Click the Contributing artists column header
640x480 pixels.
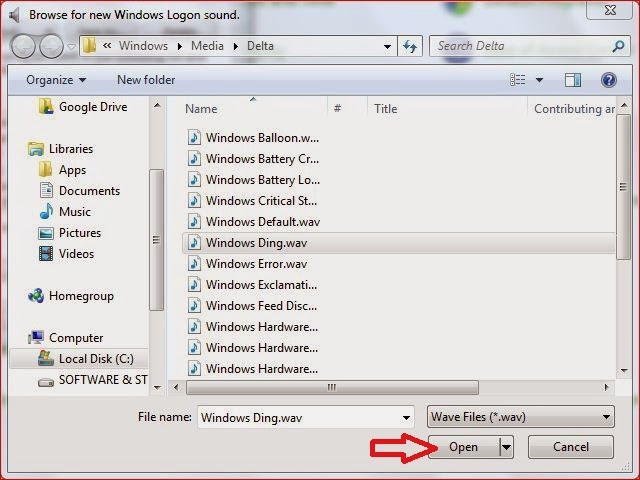[572, 109]
